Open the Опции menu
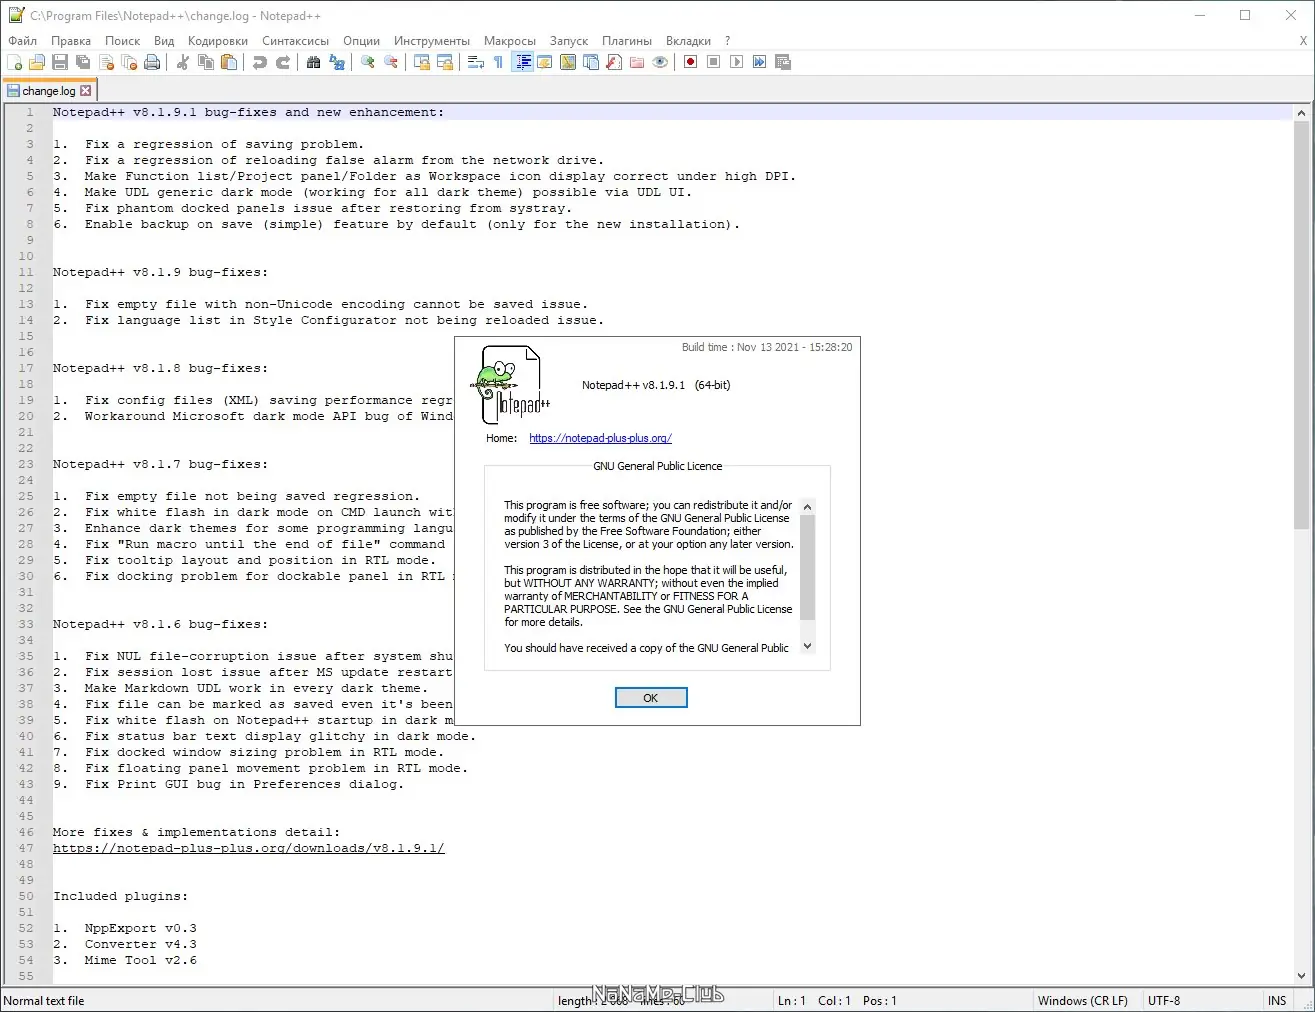This screenshot has width=1315, height=1012. point(362,41)
